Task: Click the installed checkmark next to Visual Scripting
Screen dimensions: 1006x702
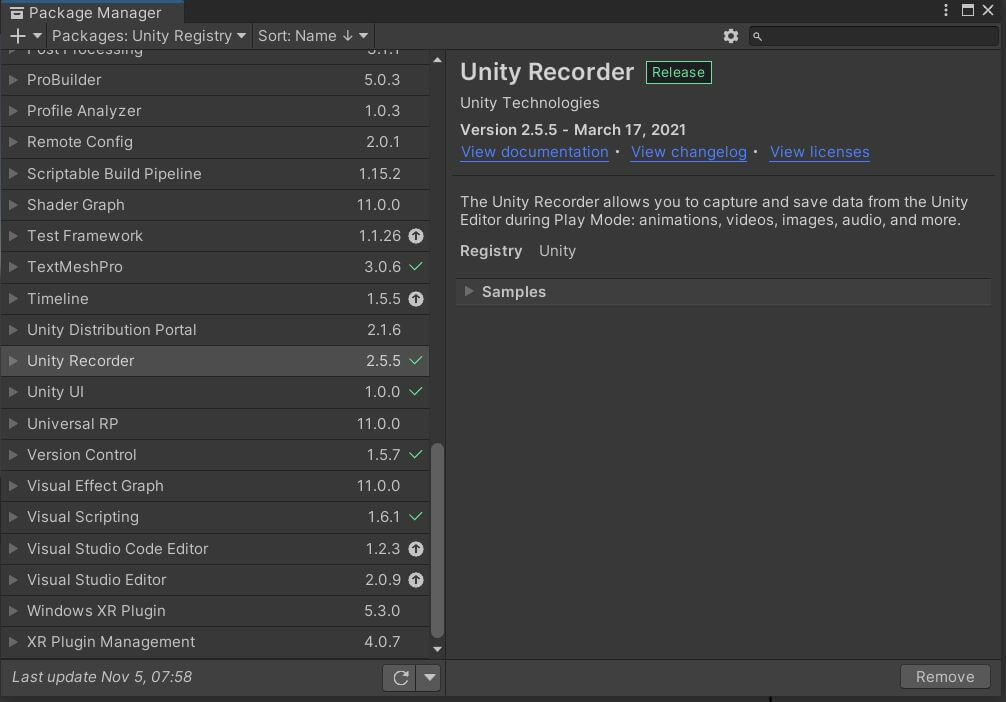Action: (x=416, y=517)
